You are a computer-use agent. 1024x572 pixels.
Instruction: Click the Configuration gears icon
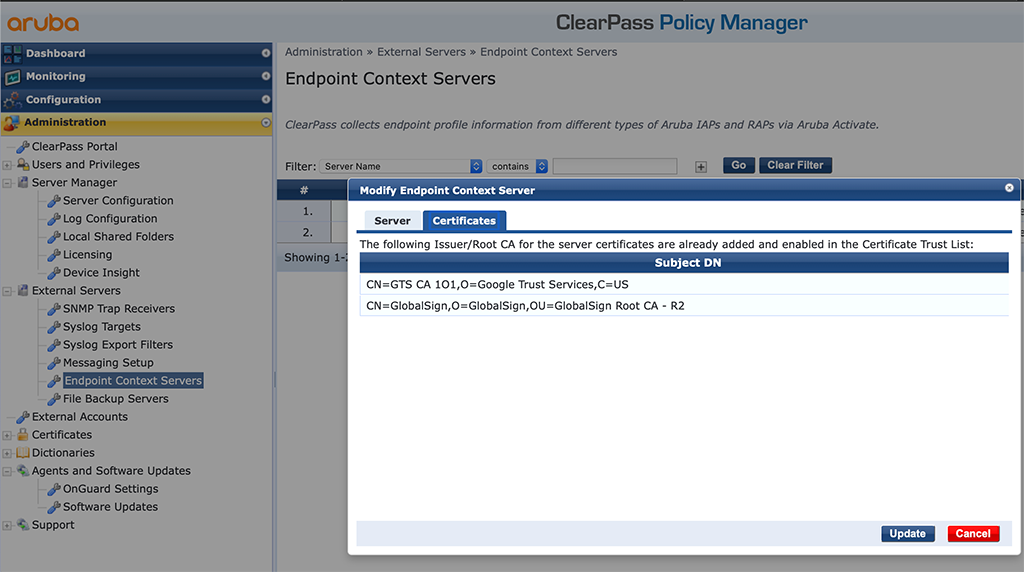coord(12,100)
